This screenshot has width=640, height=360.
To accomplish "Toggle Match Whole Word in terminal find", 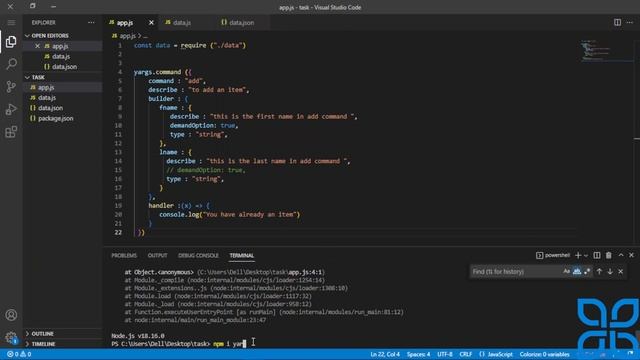I will (577, 271).
